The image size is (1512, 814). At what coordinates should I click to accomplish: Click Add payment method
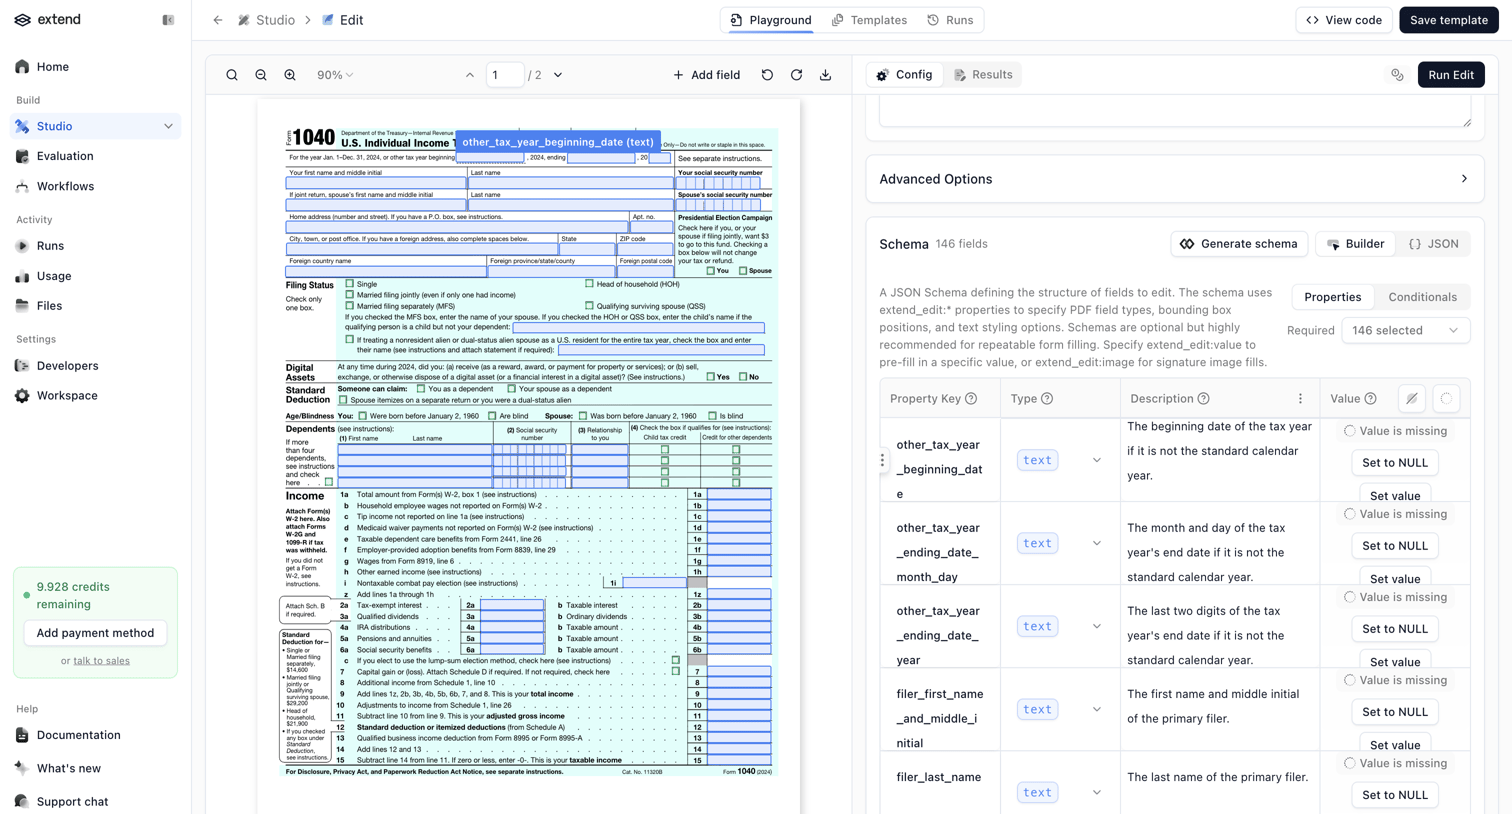pos(95,633)
